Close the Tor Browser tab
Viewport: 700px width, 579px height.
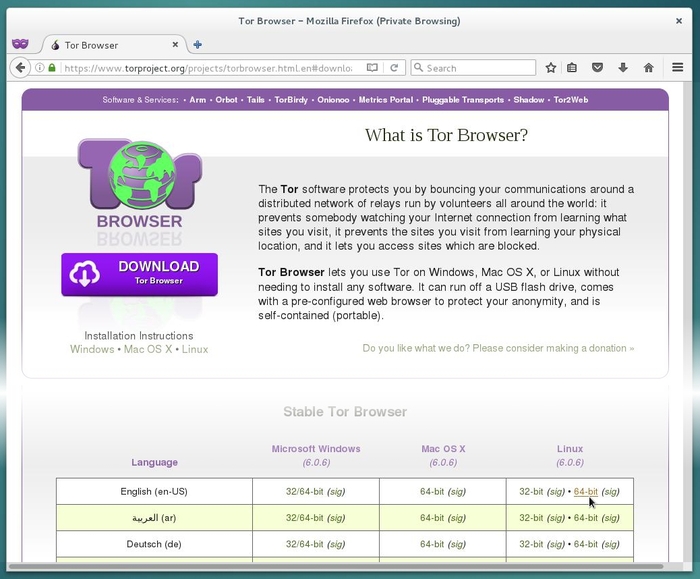click(x=175, y=45)
